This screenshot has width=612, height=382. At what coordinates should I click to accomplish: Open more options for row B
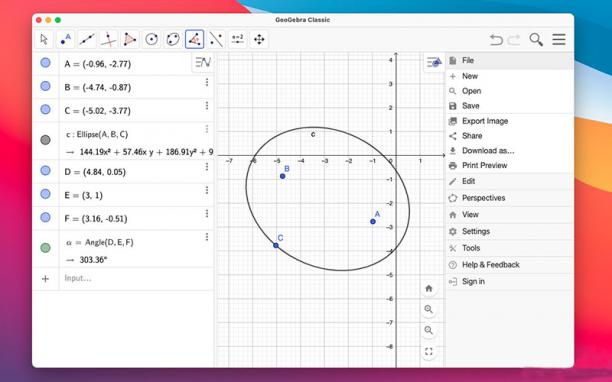click(x=207, y=82)
